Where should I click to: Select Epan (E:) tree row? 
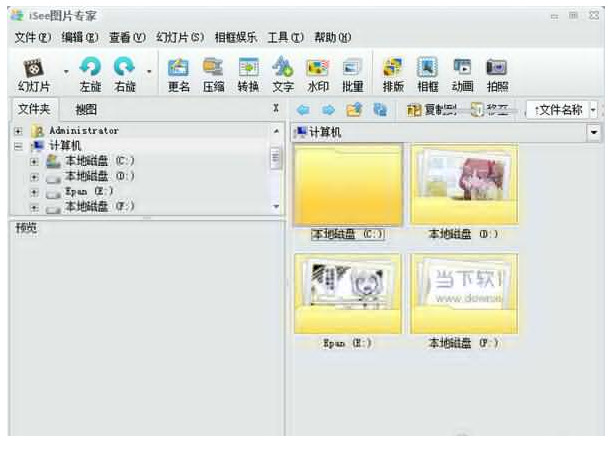tap(89, 192)
